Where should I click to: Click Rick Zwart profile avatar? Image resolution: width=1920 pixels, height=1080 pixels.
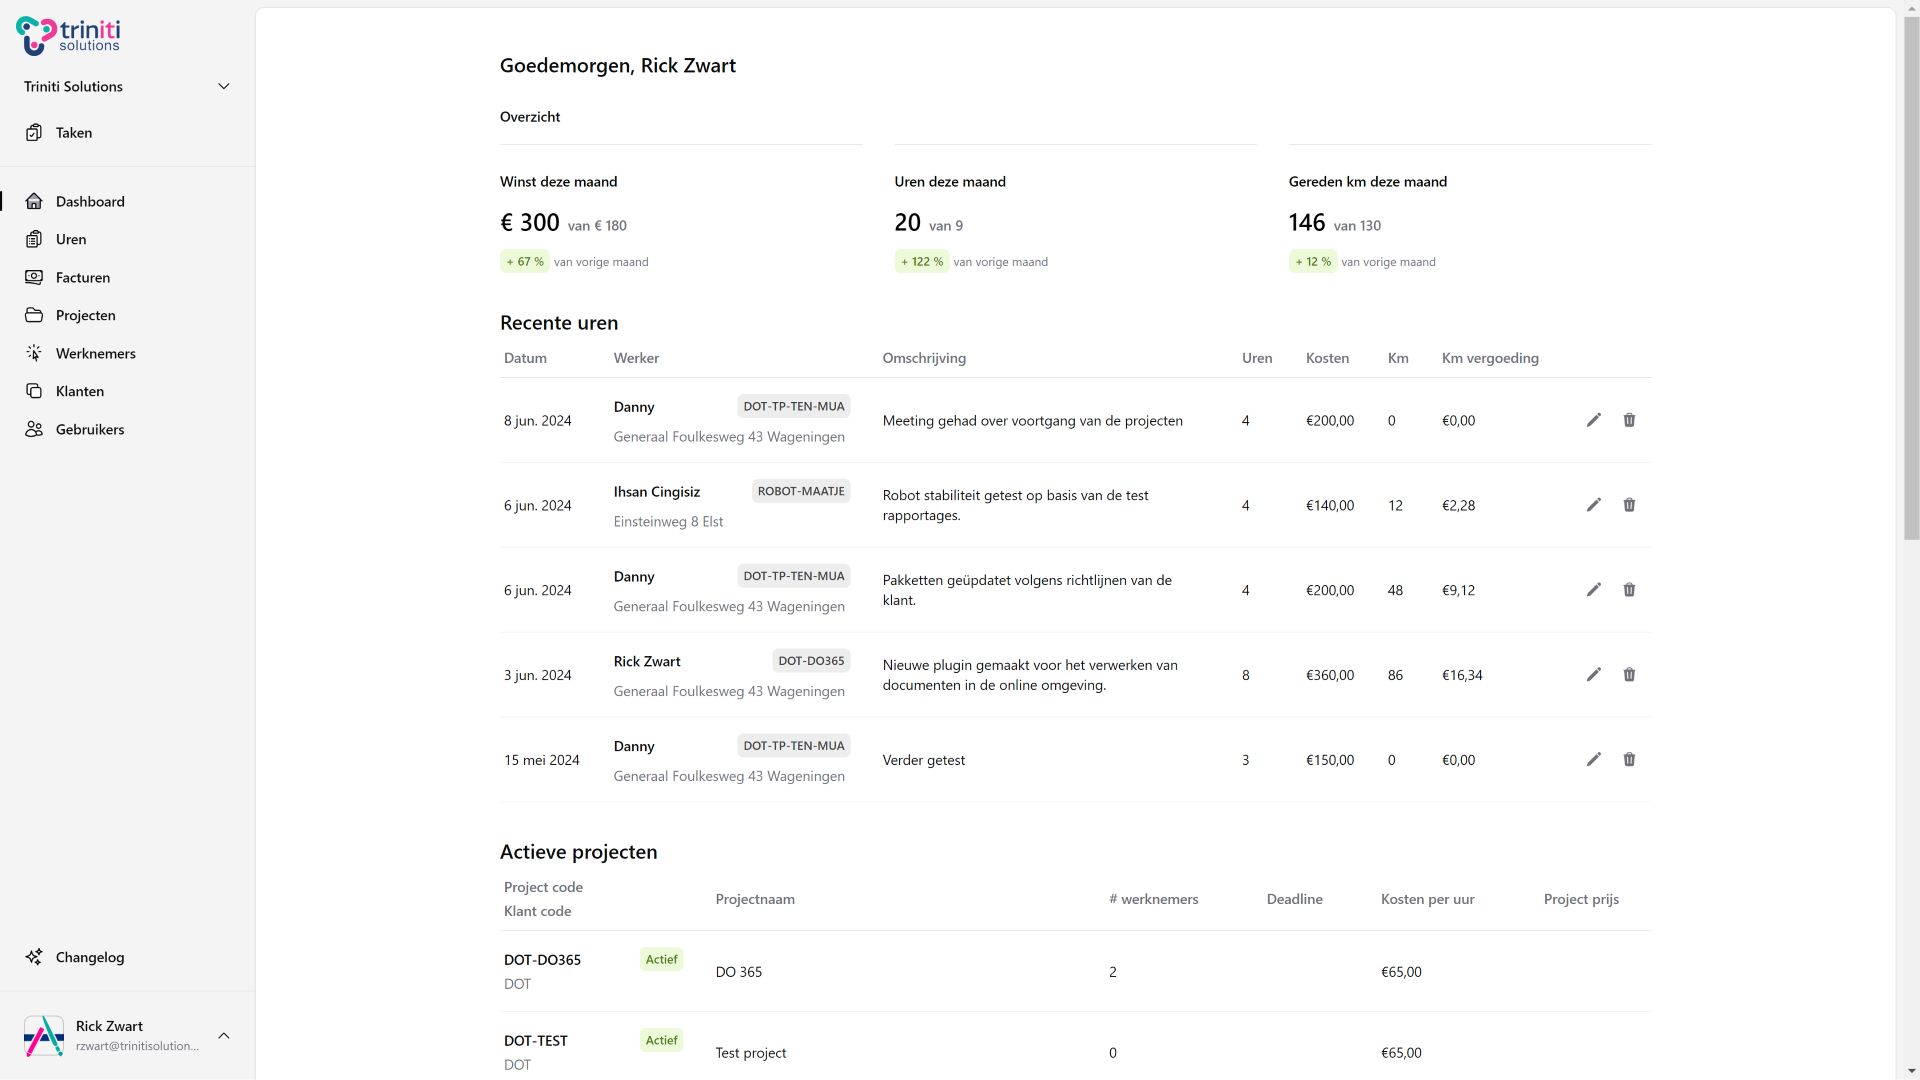point(44,1036)
